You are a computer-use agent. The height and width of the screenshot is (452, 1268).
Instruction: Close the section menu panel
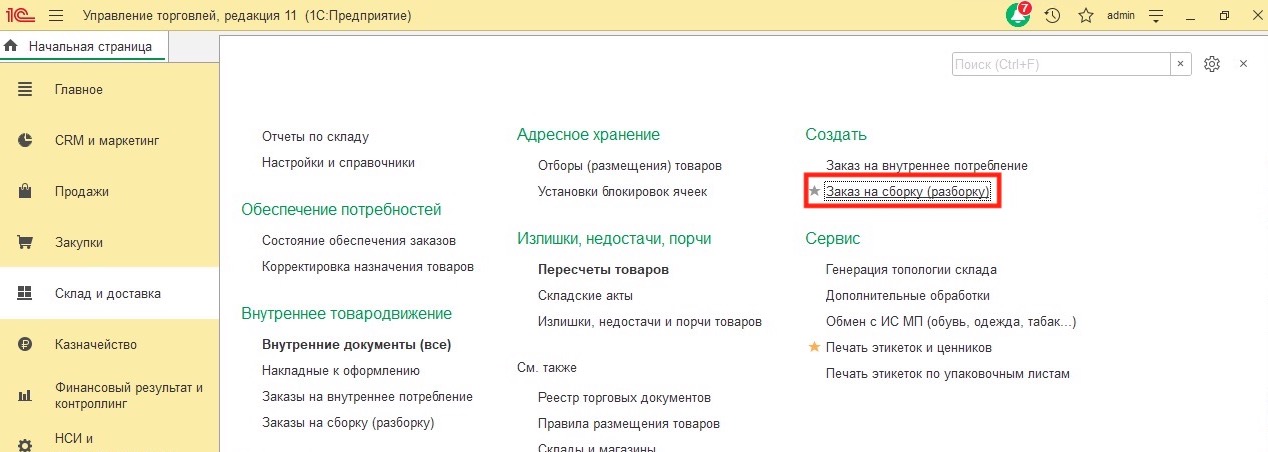click(1244, 63)
